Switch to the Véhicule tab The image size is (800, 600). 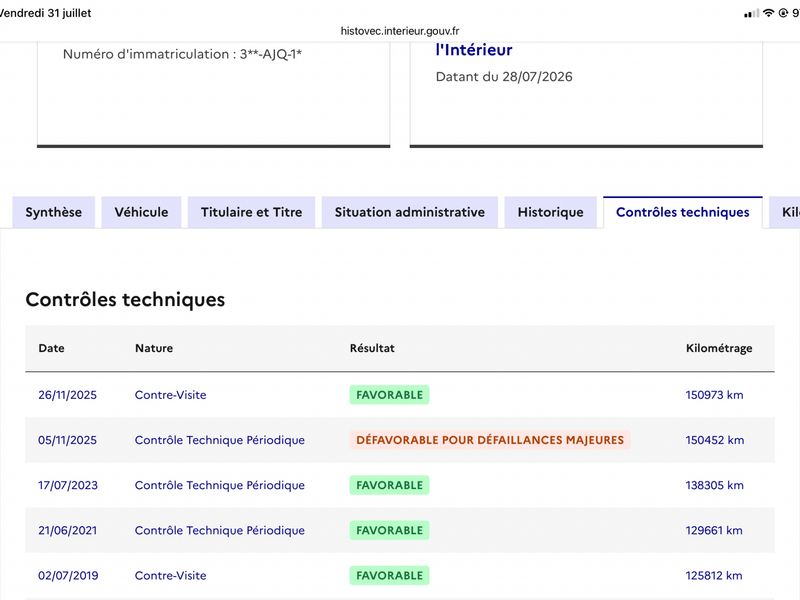[141, 212]
